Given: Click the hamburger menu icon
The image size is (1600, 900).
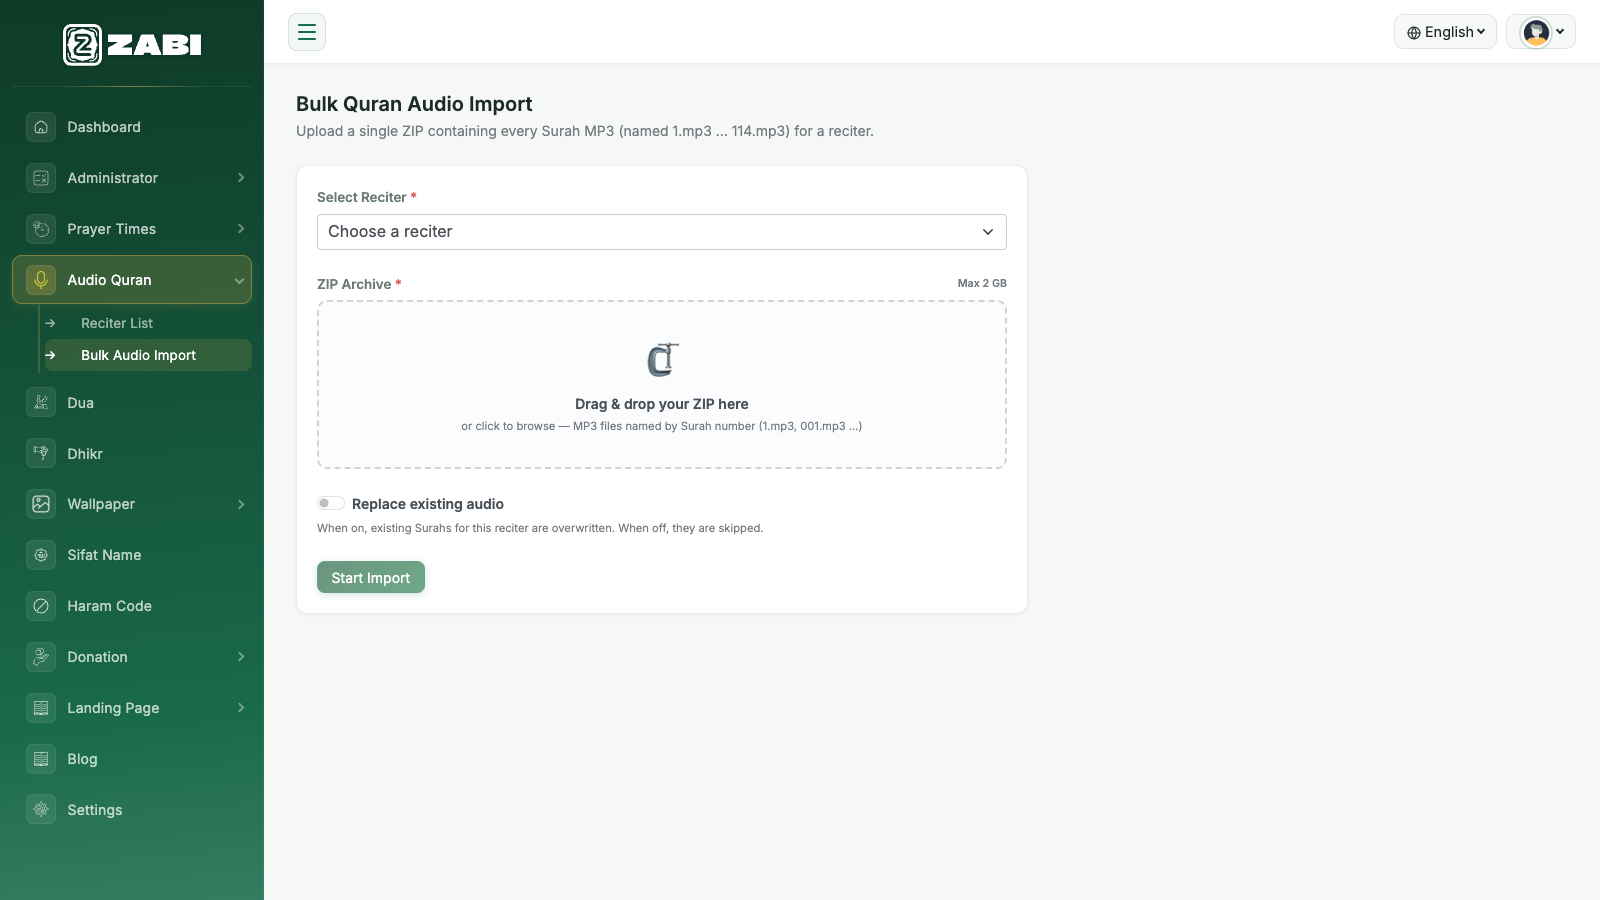Looking at the screenshot, I should click(307, 32).
